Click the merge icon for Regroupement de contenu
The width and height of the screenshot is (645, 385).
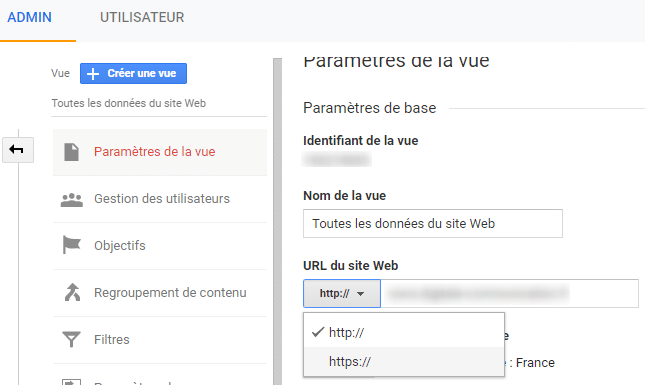pyautogui.click(x=72, y=292)
